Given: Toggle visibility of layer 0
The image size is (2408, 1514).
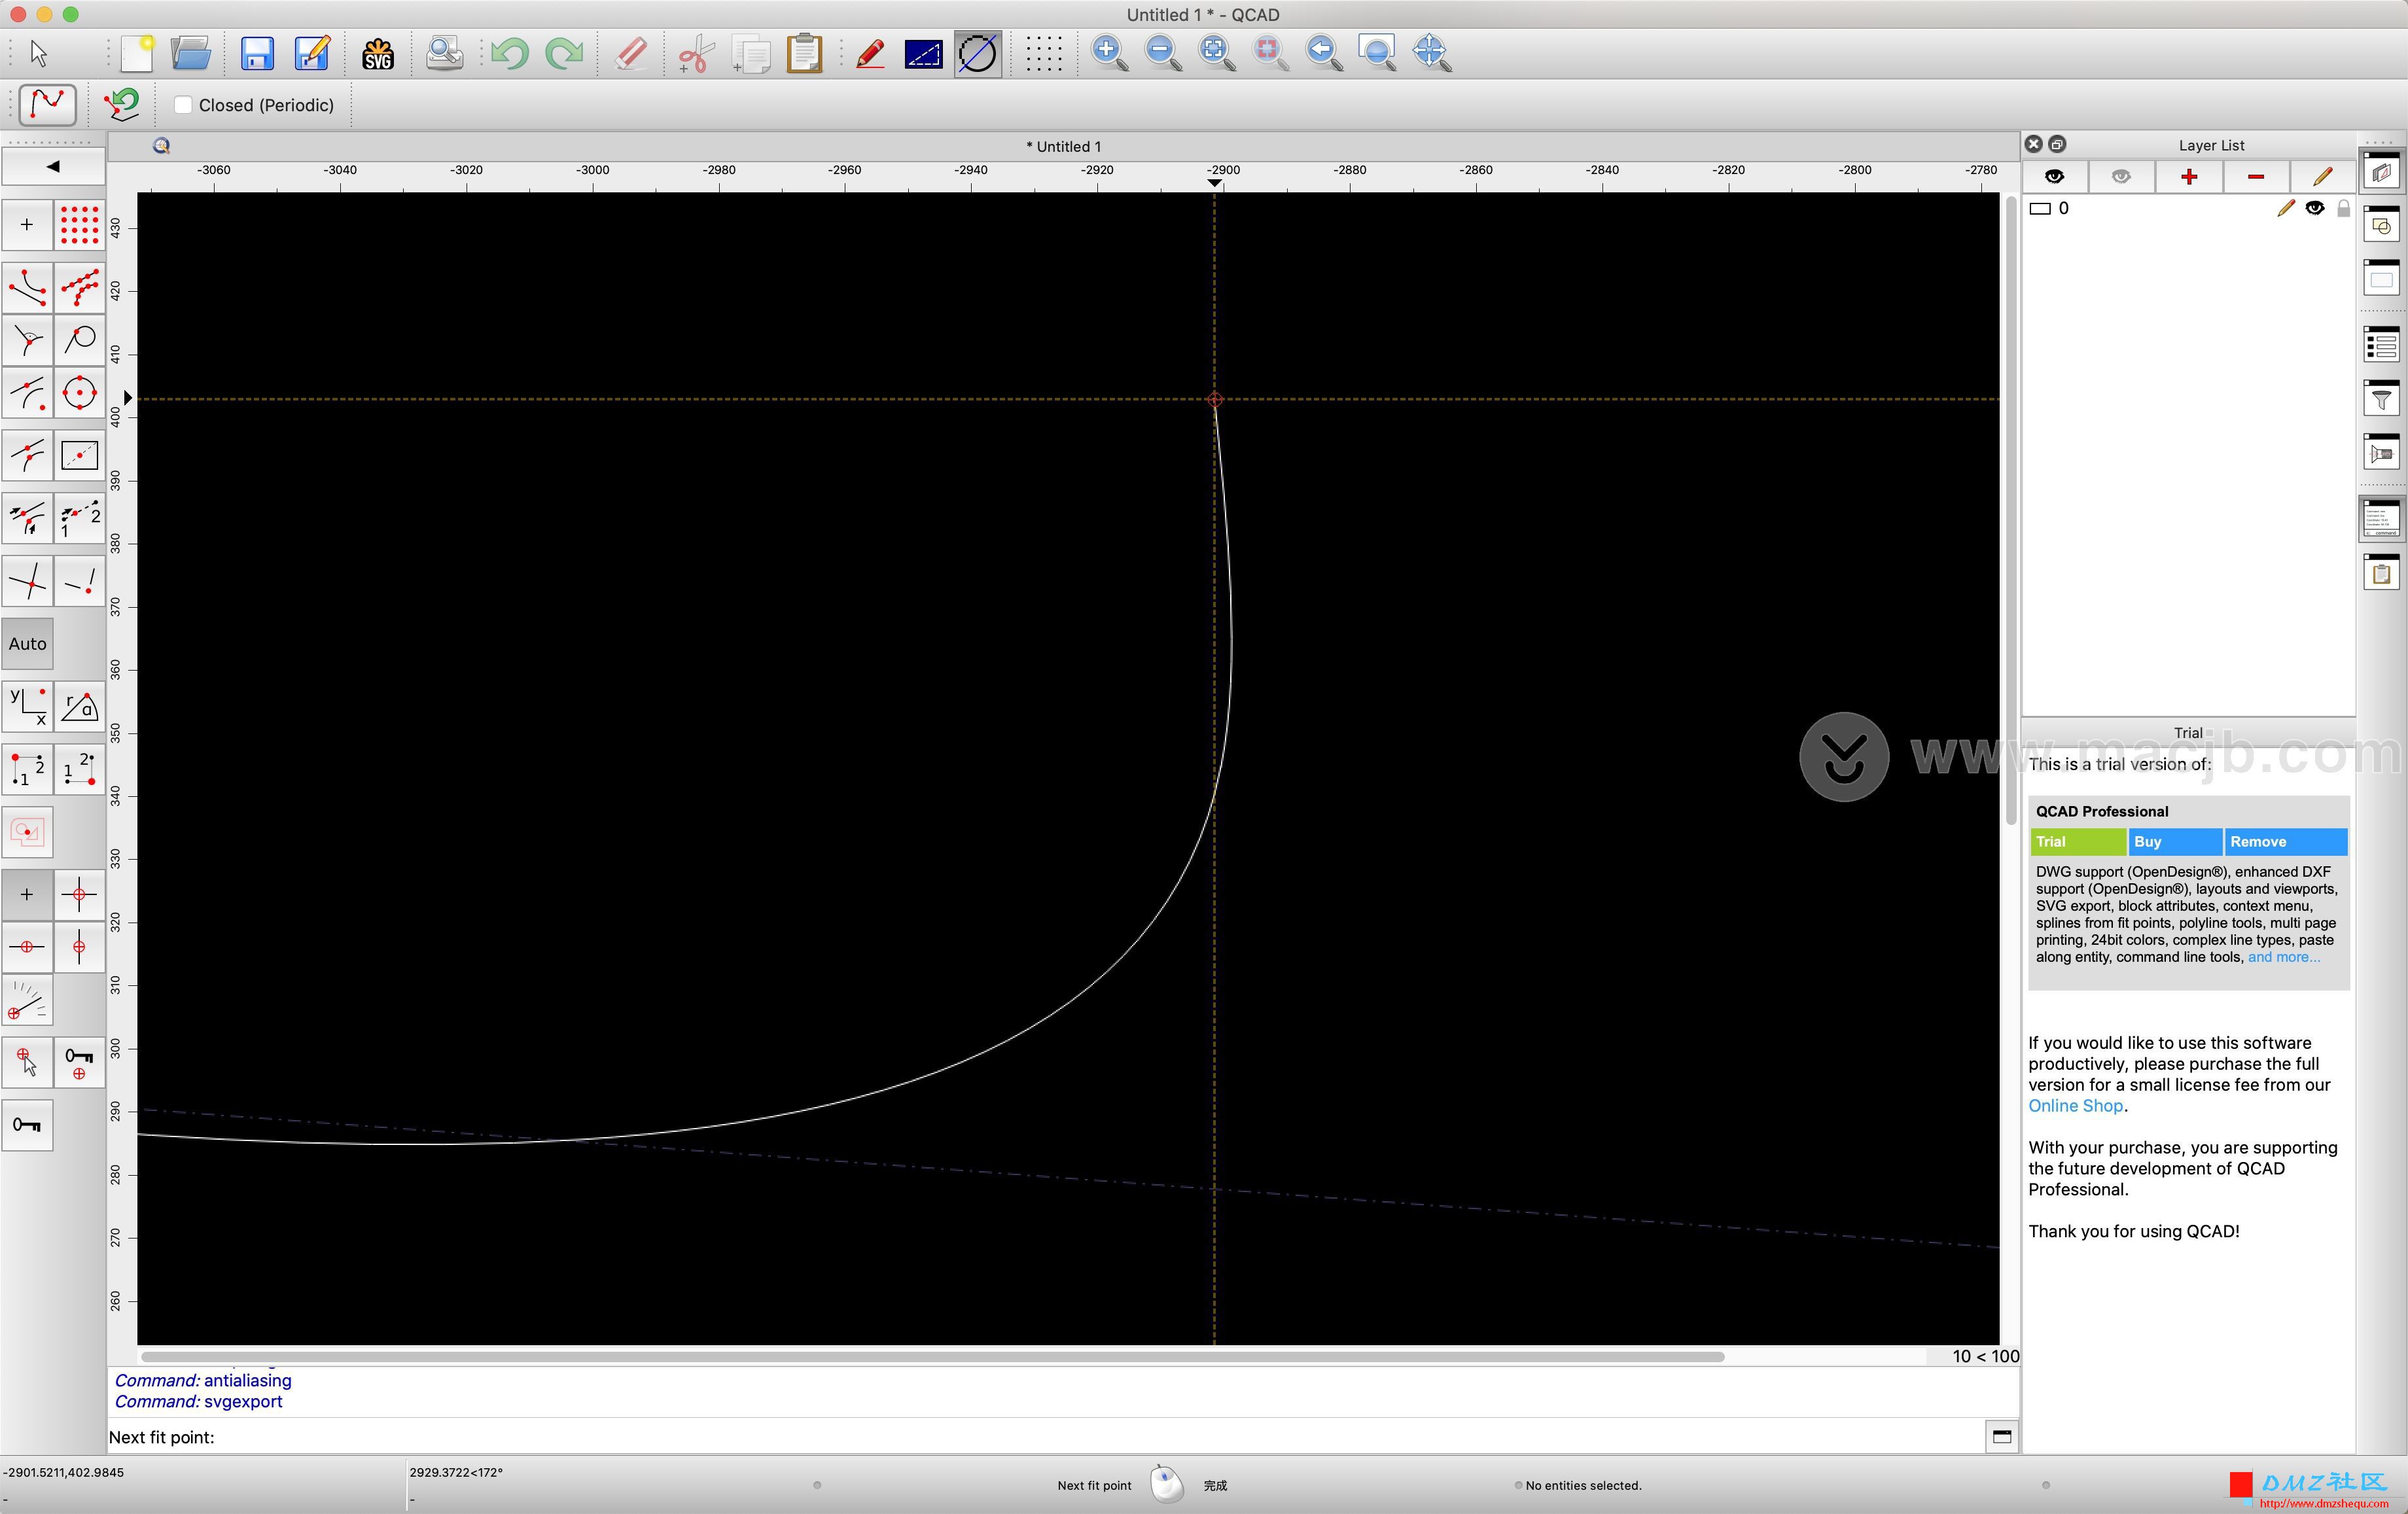Looking at the screenshot, I should point(2315,208).
